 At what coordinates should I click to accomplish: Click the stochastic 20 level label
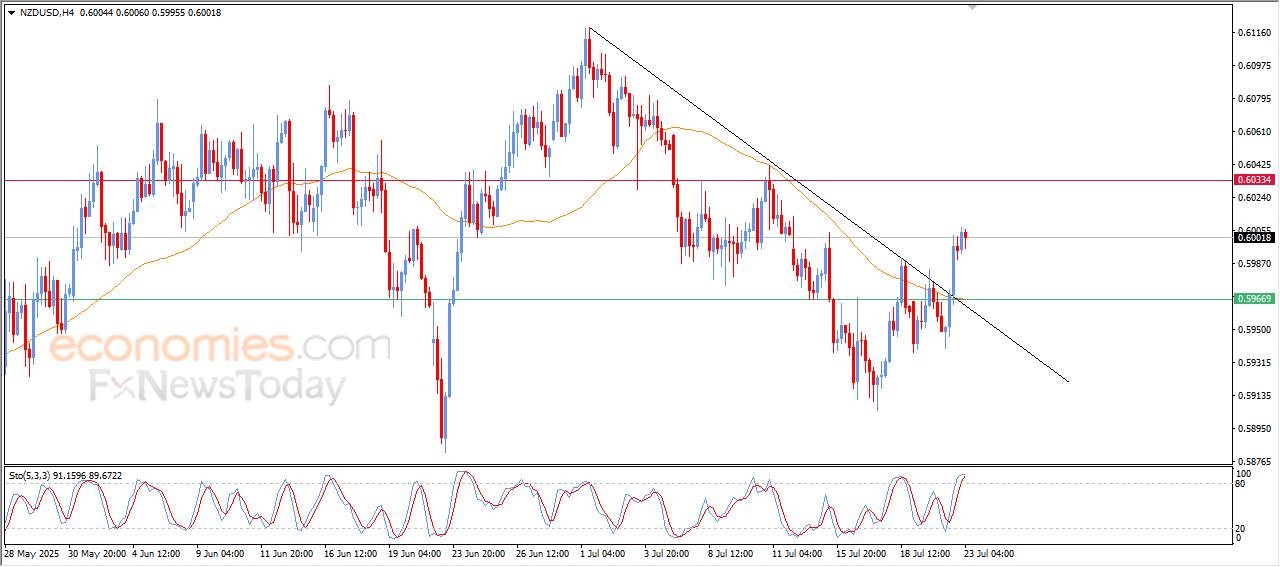[1242, 528]
